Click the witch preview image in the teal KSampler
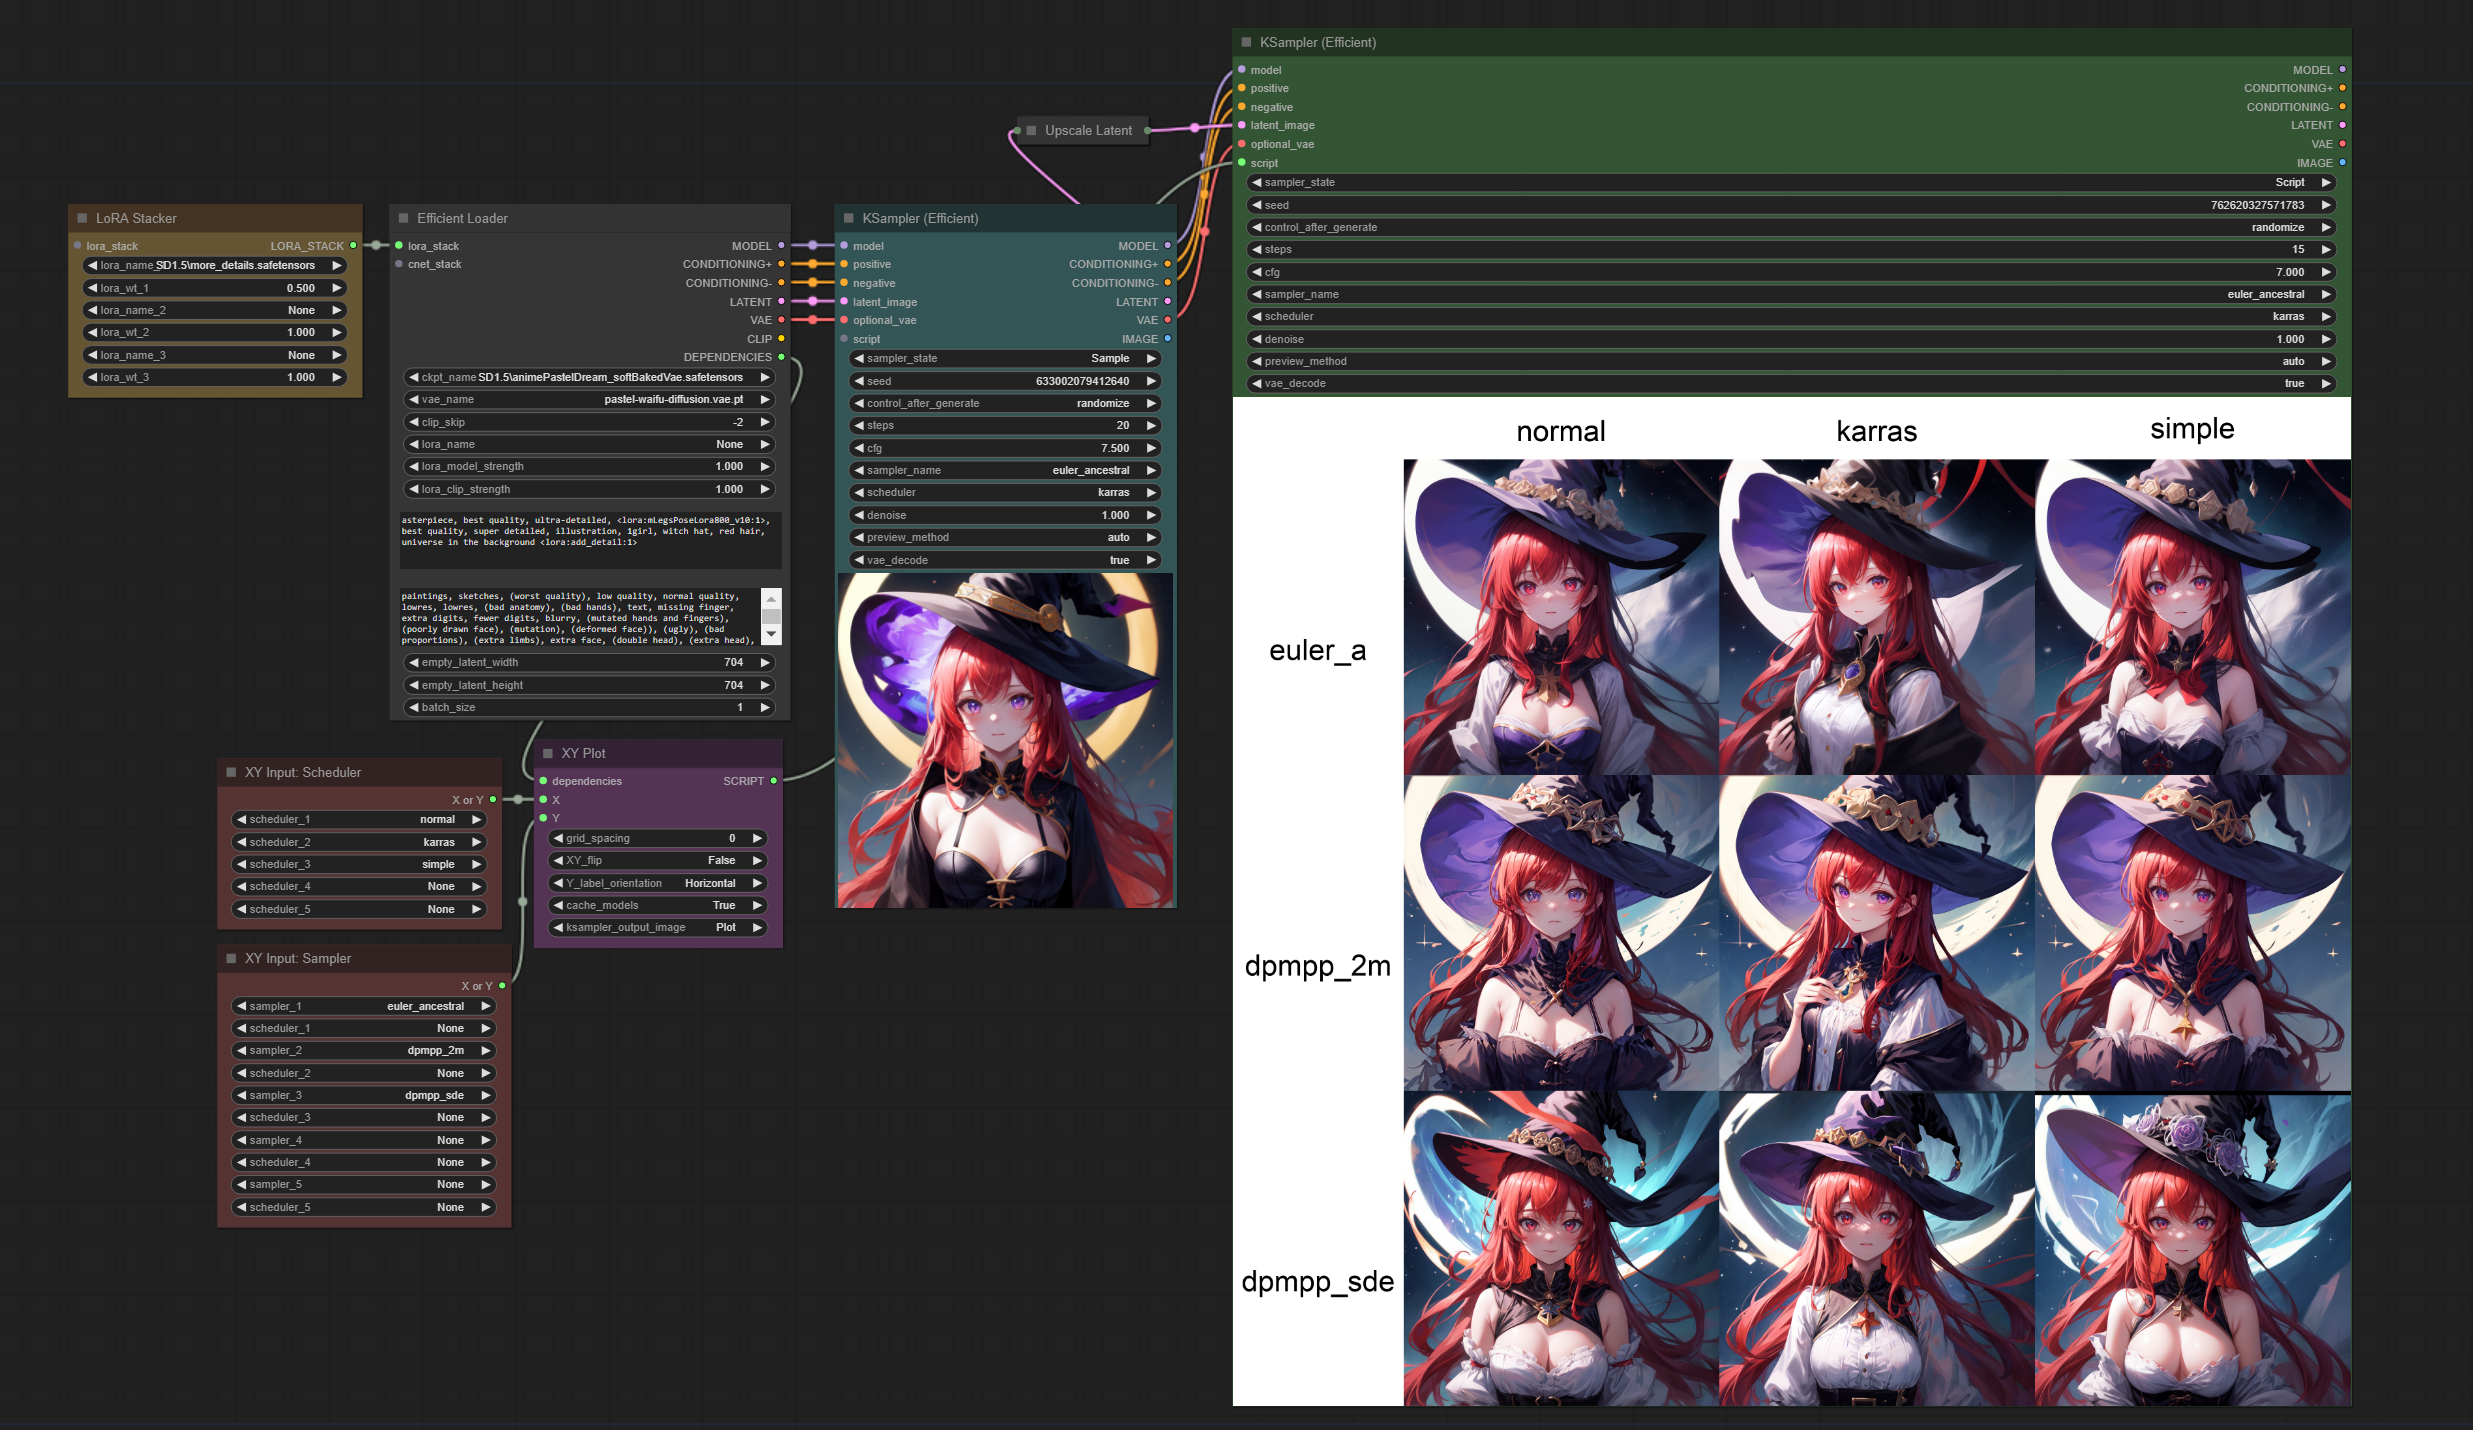The height and width of the screenshot is (1430, 2473). point(1005,740)
